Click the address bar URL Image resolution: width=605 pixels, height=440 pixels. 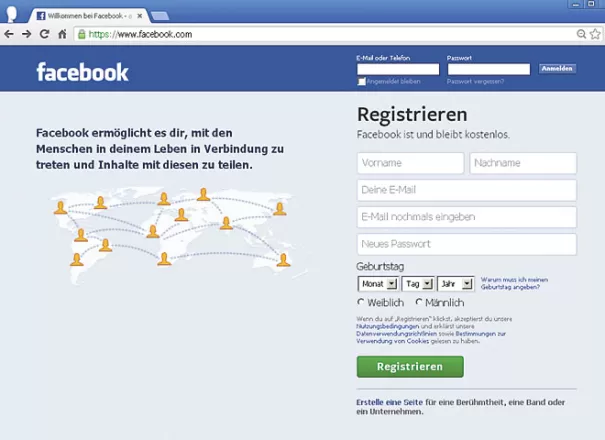140,34
